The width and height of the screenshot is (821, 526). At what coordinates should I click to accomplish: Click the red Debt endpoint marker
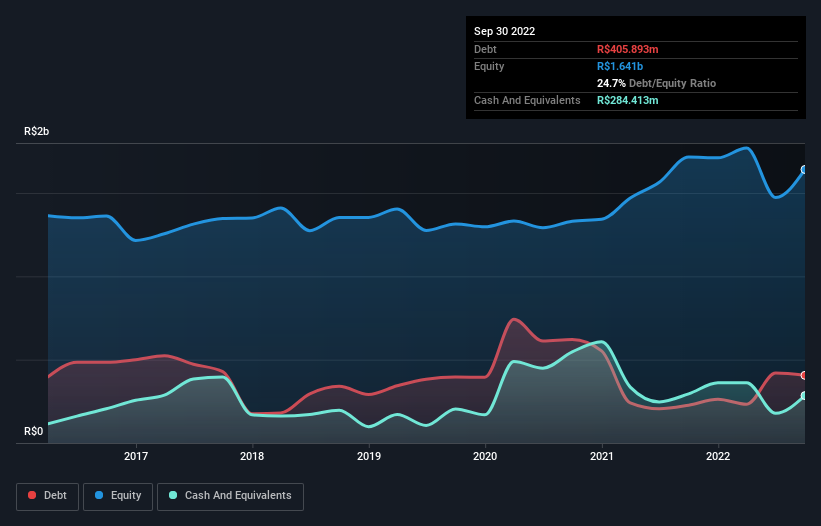pyautogui.click(x=804, y=375)
